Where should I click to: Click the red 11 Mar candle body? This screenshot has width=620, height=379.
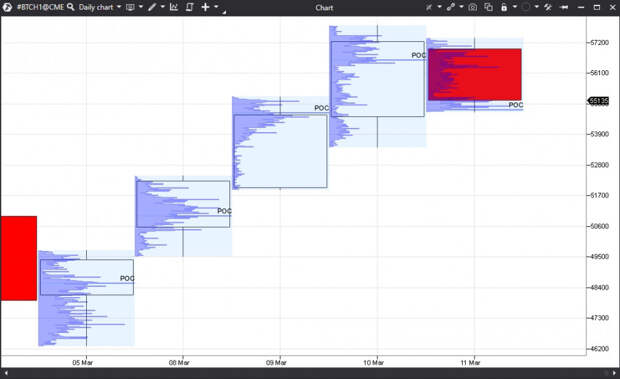pyautogui.click(x=474, y=74)
